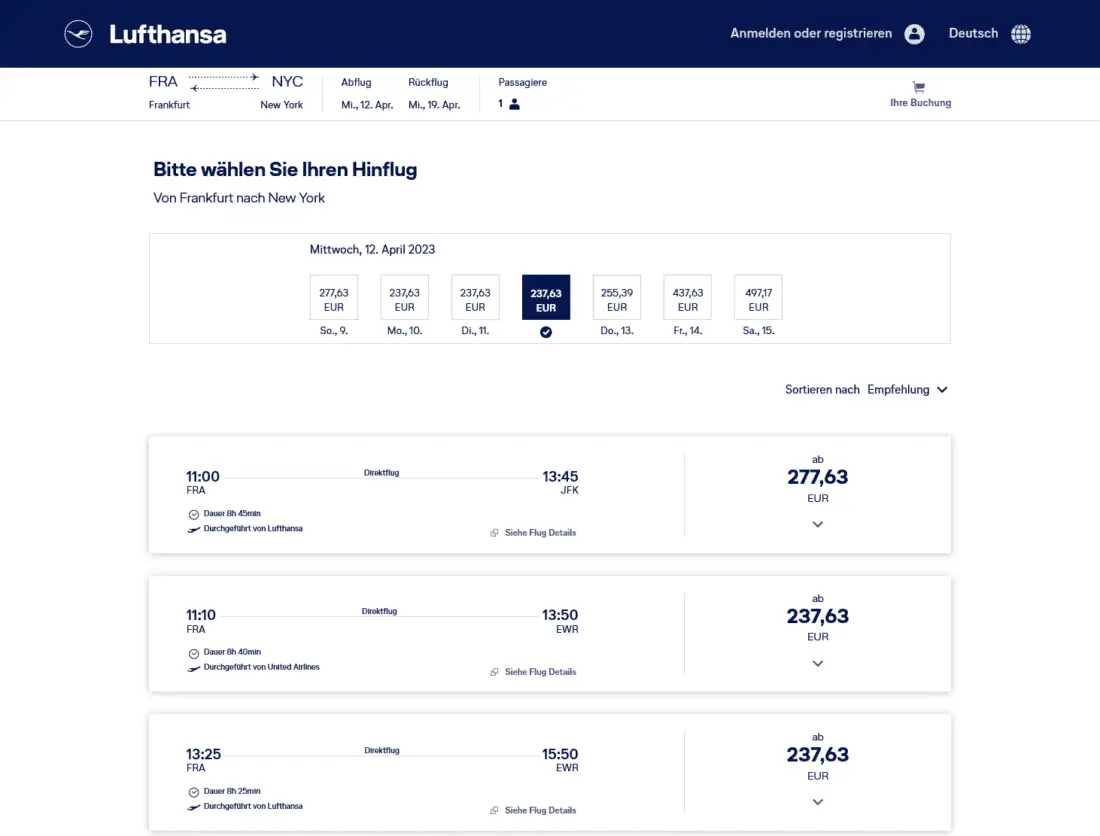Open Siehe Flug Details for 11:00 flight
The width and height of the screenshot is (1100, 836).
click(x=540, y=533)
